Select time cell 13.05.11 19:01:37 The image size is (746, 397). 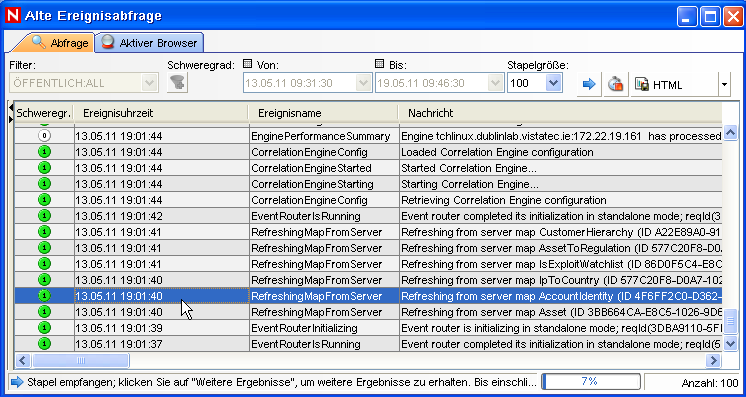[162, 344]
